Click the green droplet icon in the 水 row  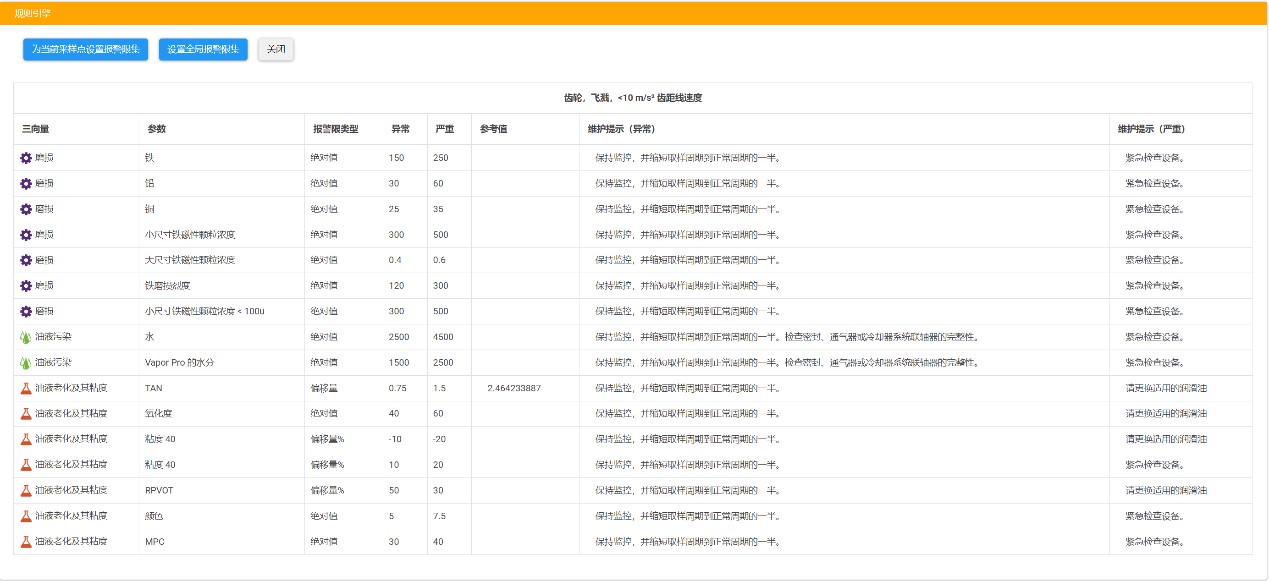pos(26,337)
